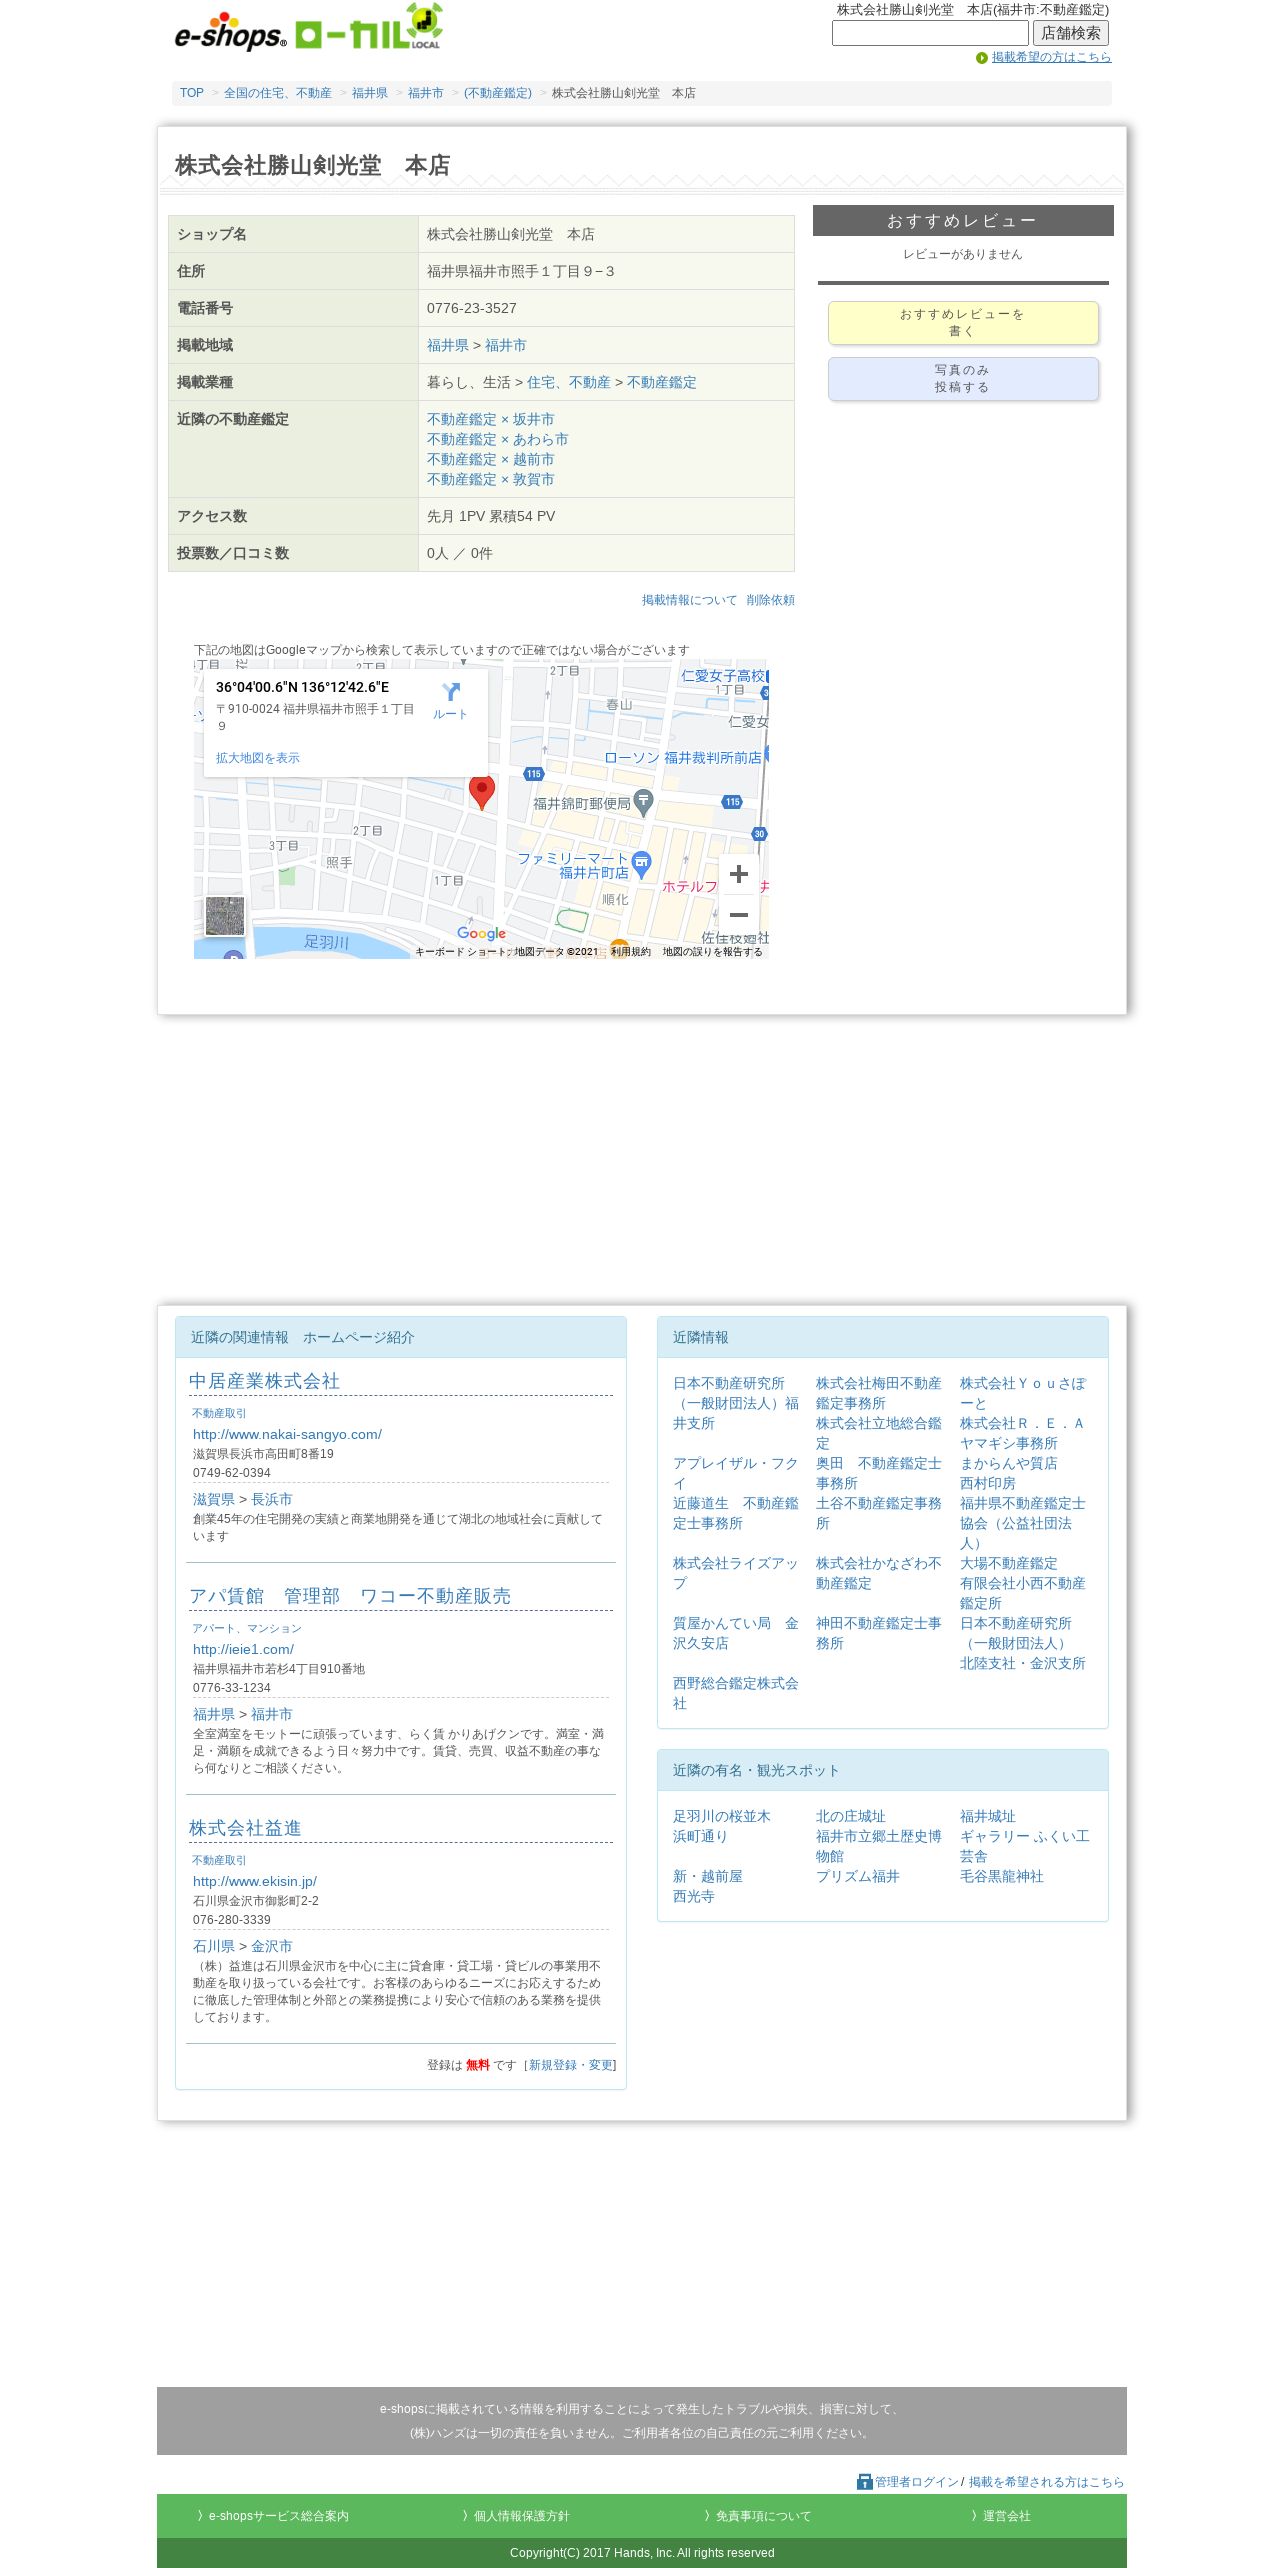1284x2568 pixels.
Task: Open 株式会社益進 heading link
Action: (245, 1828)
